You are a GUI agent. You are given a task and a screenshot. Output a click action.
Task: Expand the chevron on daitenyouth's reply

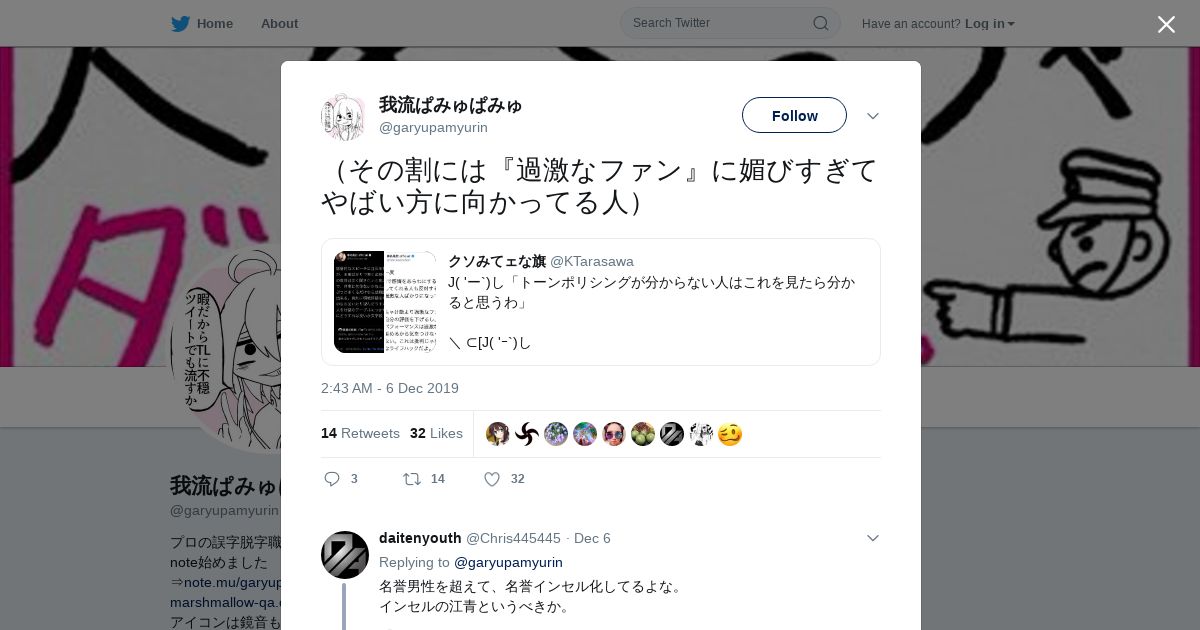[x=872, y=538]
